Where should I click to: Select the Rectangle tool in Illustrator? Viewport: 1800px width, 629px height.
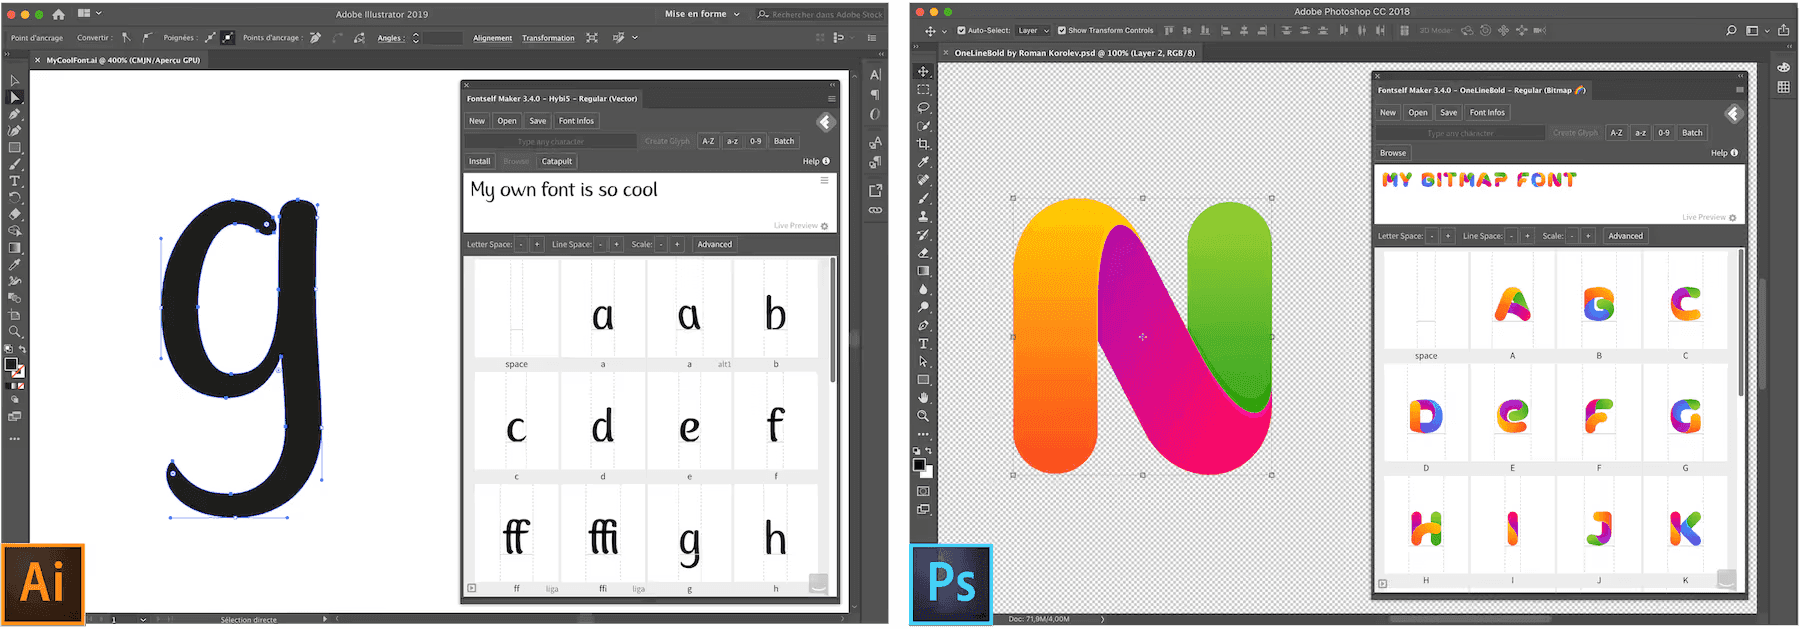click(x=15, y=147)
